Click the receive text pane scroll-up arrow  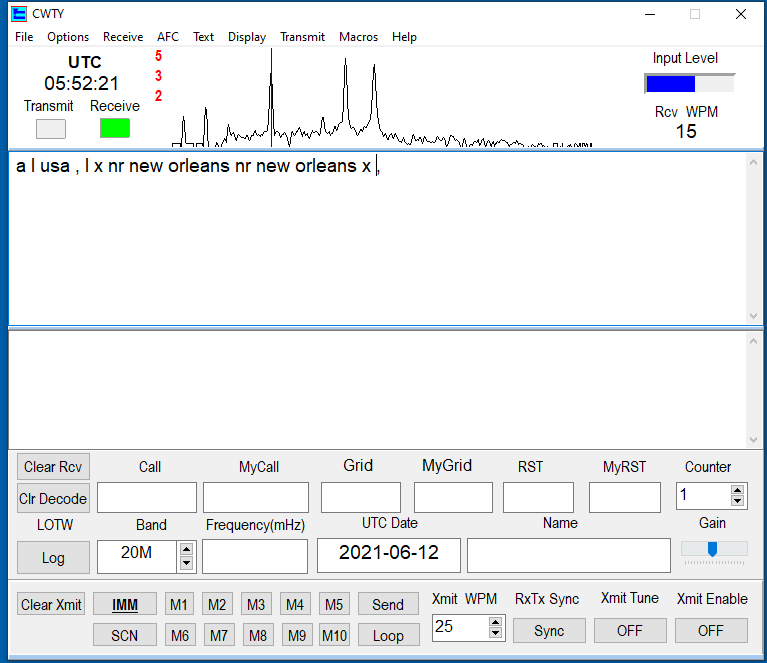click(753, 162)
